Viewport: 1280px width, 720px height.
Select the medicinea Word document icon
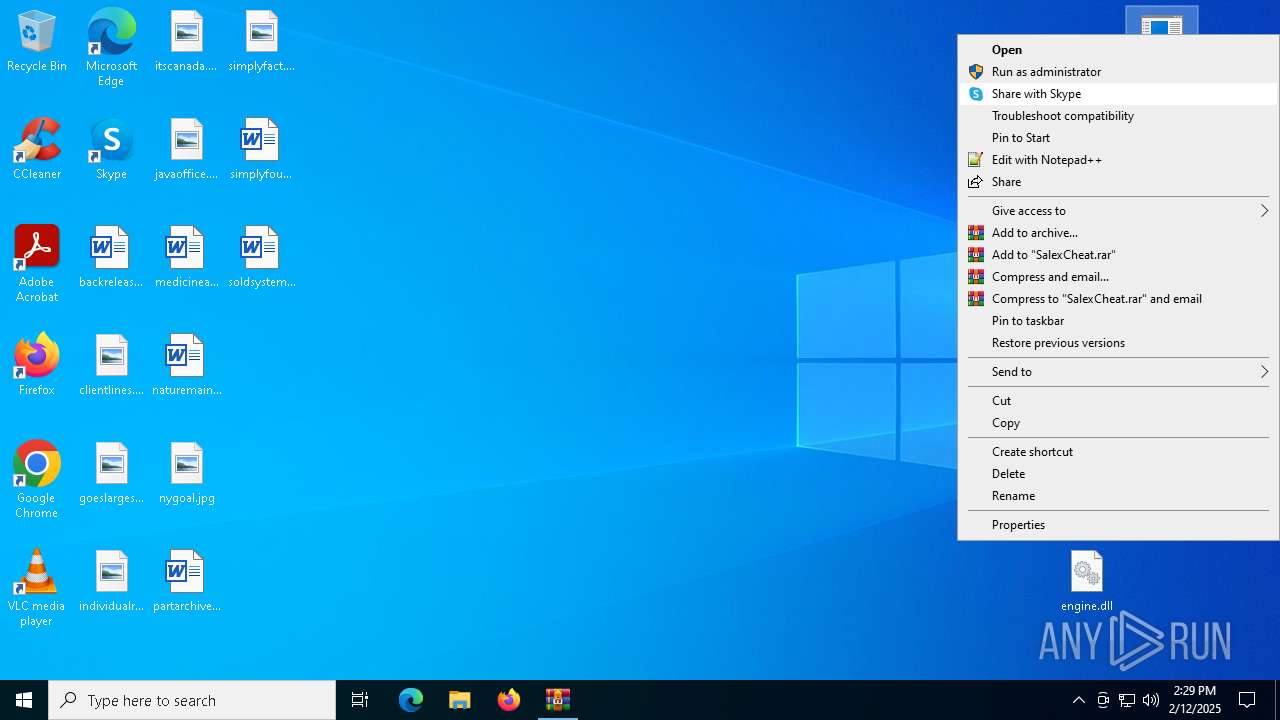186,257
